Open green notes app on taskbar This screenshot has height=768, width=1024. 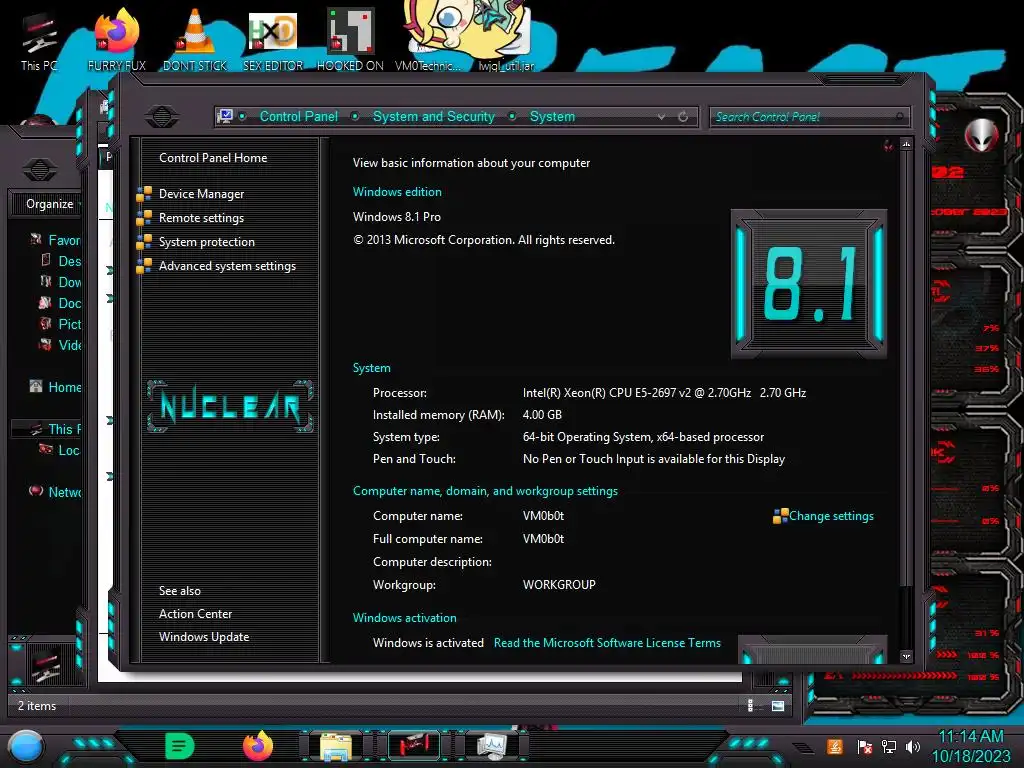pyautogui.click(x=180, y=746)
